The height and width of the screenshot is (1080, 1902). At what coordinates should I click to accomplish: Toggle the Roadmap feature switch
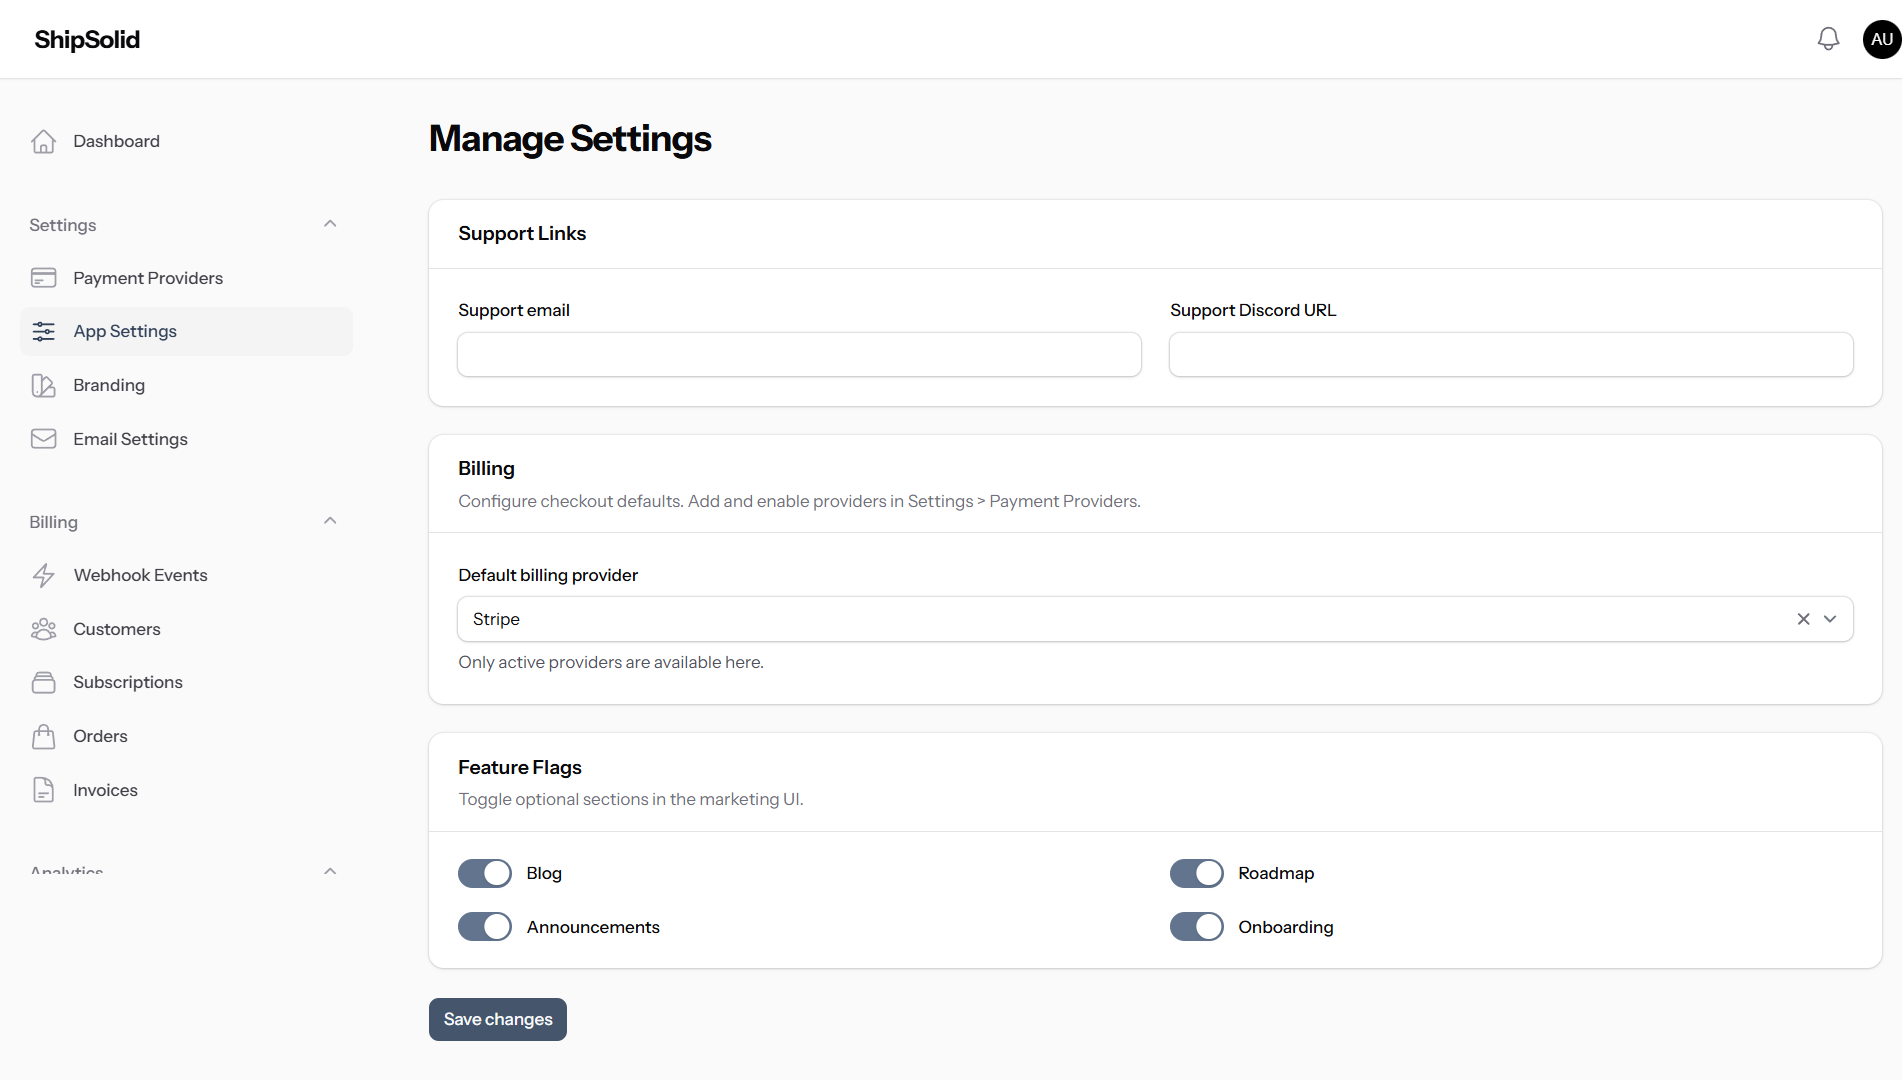tap(1196, 873)
